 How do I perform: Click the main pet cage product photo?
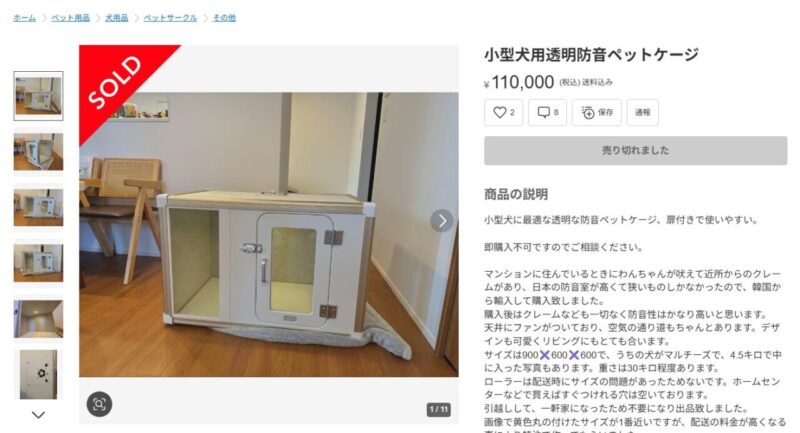pyautogui.click(x=269, y=235)
